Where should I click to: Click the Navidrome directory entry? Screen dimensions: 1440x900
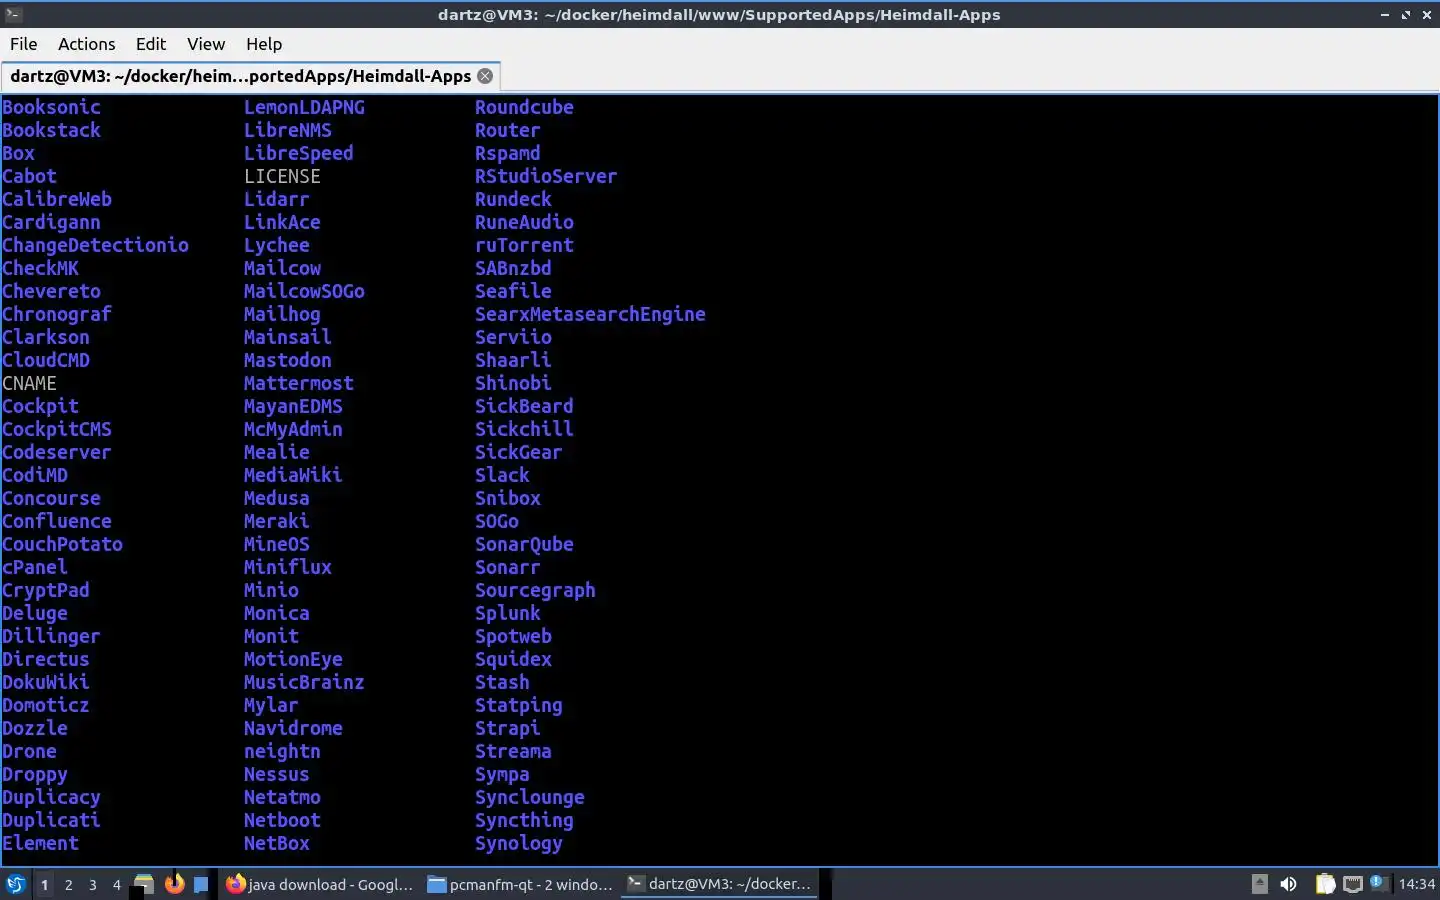(293, 728)
